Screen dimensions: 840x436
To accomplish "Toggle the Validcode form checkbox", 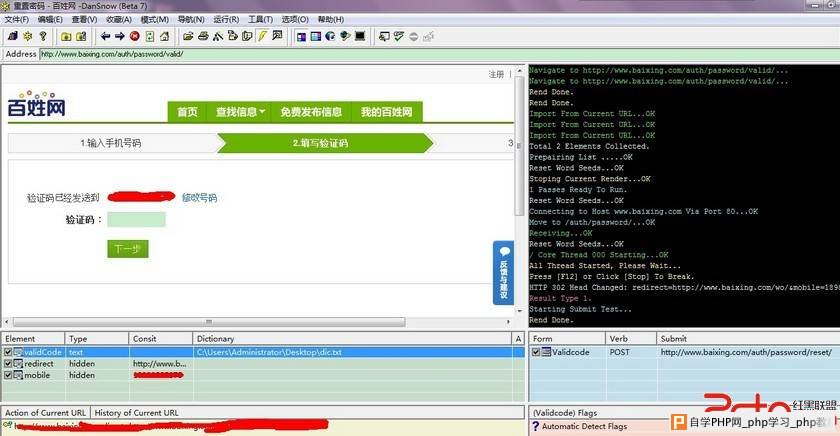I will pos(536,352).
